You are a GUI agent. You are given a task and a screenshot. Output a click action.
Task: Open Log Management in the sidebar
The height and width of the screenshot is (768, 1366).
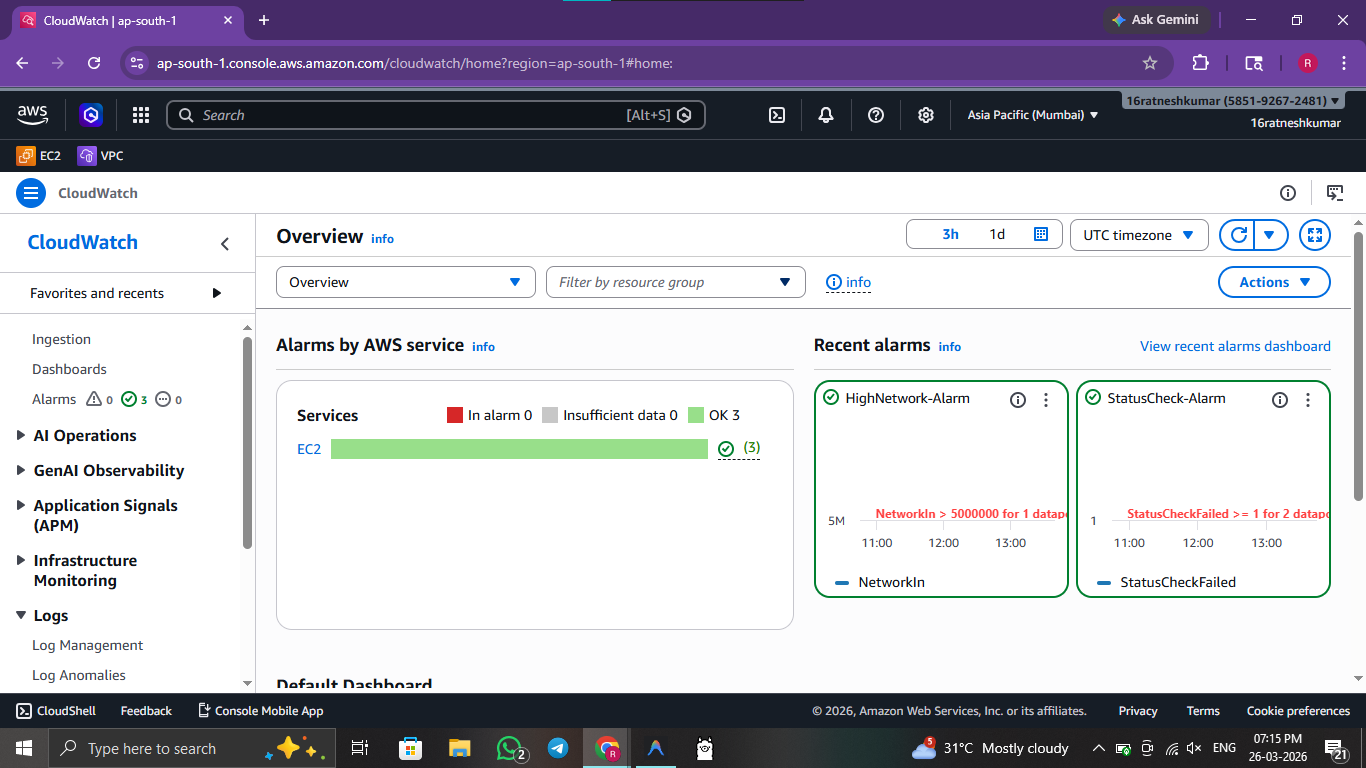pyautogui.click(x=87, y=646)
